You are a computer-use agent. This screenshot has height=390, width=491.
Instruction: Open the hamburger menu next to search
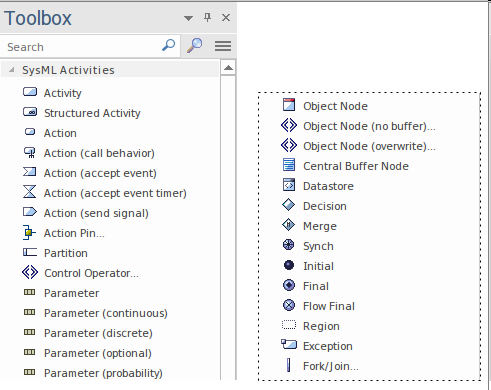click(x=223, y=46)
